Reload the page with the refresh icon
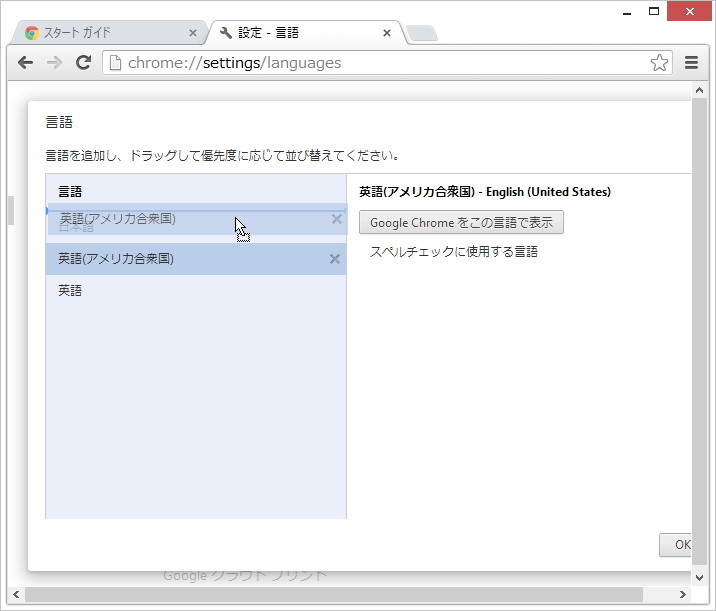The height and width of the screenshot is (611, 716). point(83,63)
